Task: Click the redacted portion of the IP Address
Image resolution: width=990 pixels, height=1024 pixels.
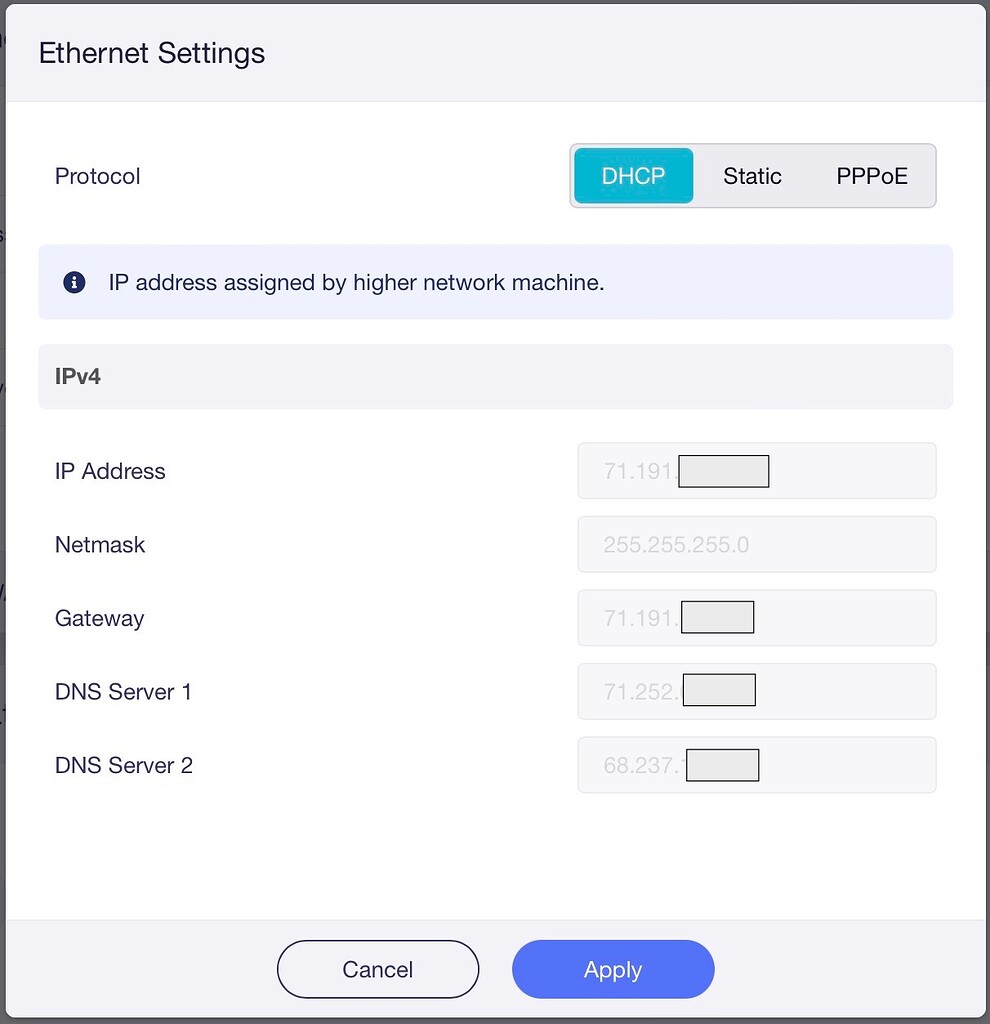Action: click(723, 470)
